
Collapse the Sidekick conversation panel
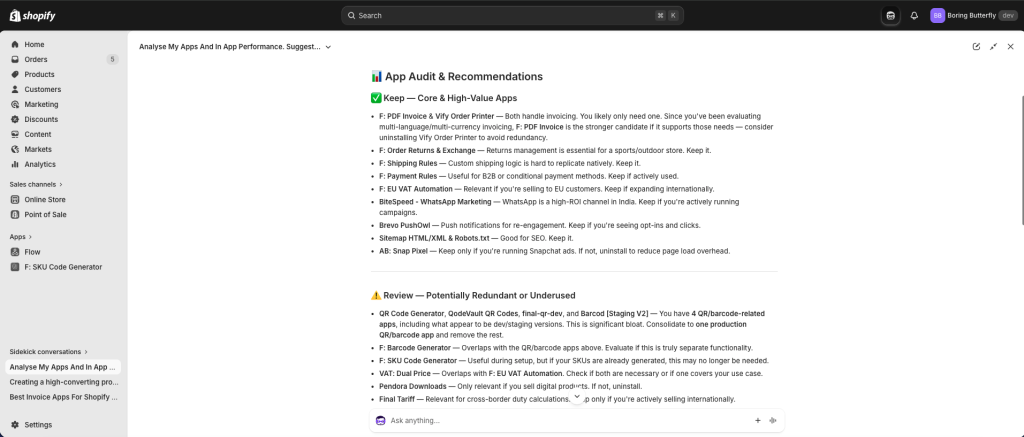pos(993,46)
